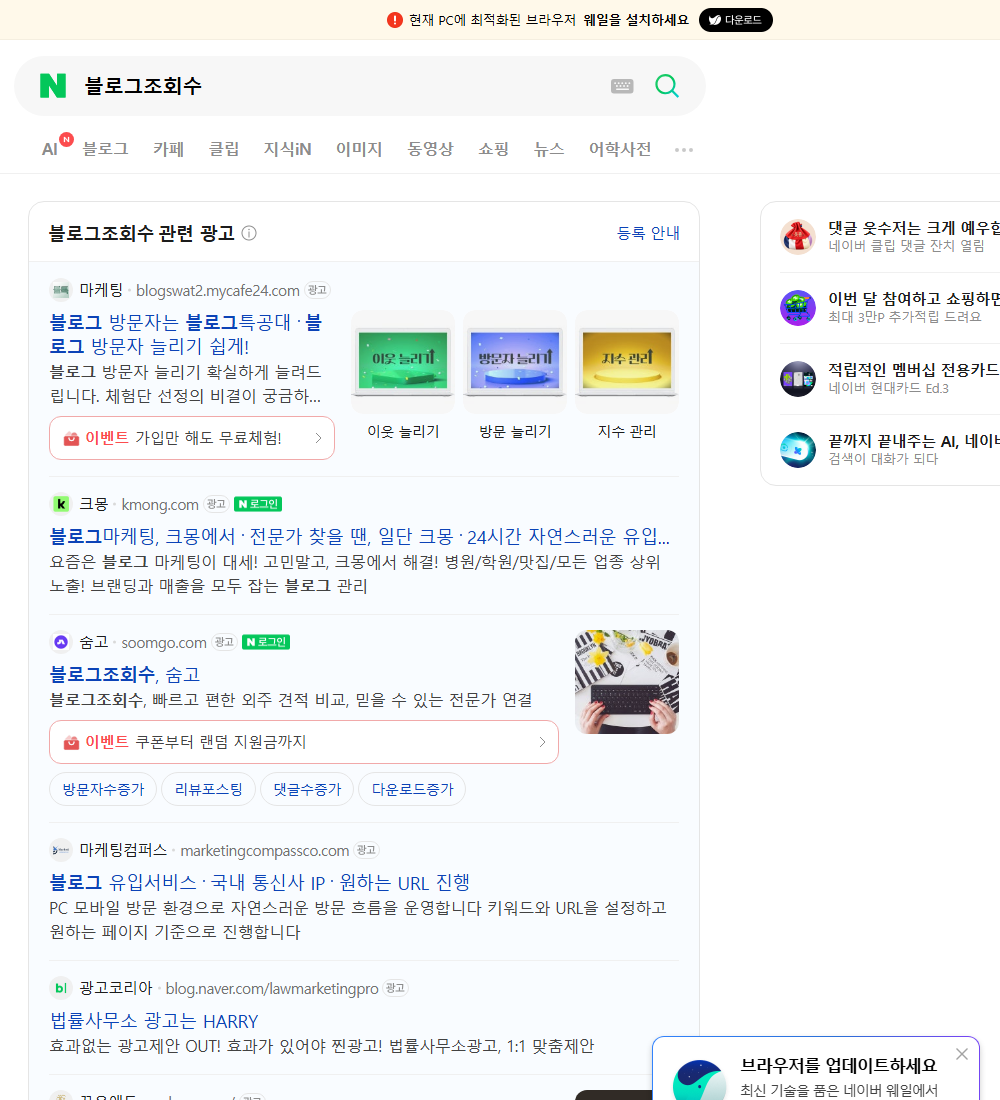The width and height of the screenshot is (1000, 1100).
Task: Open the on-screen keyboard icon in search bar
Action: tap(622, 86)
